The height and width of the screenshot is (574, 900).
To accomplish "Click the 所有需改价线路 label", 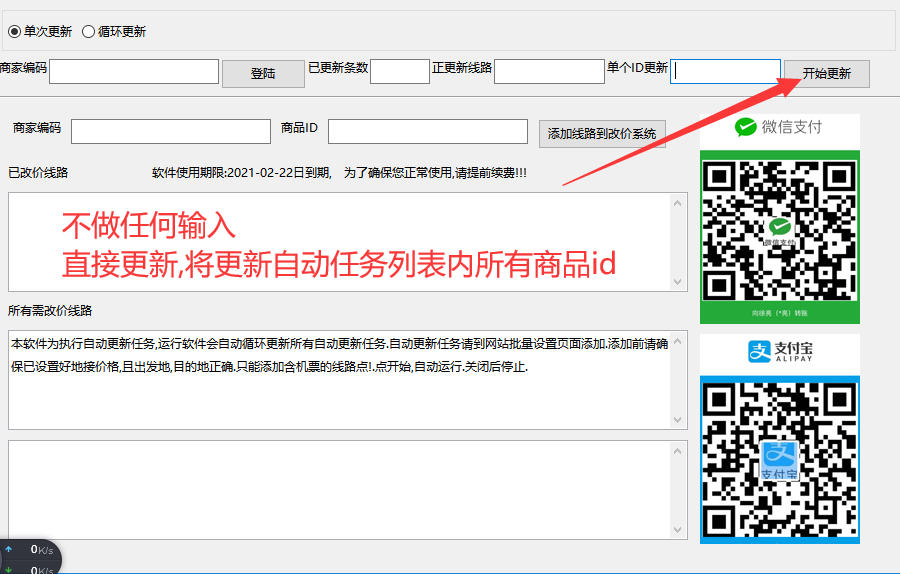I will tap(50, 311).
